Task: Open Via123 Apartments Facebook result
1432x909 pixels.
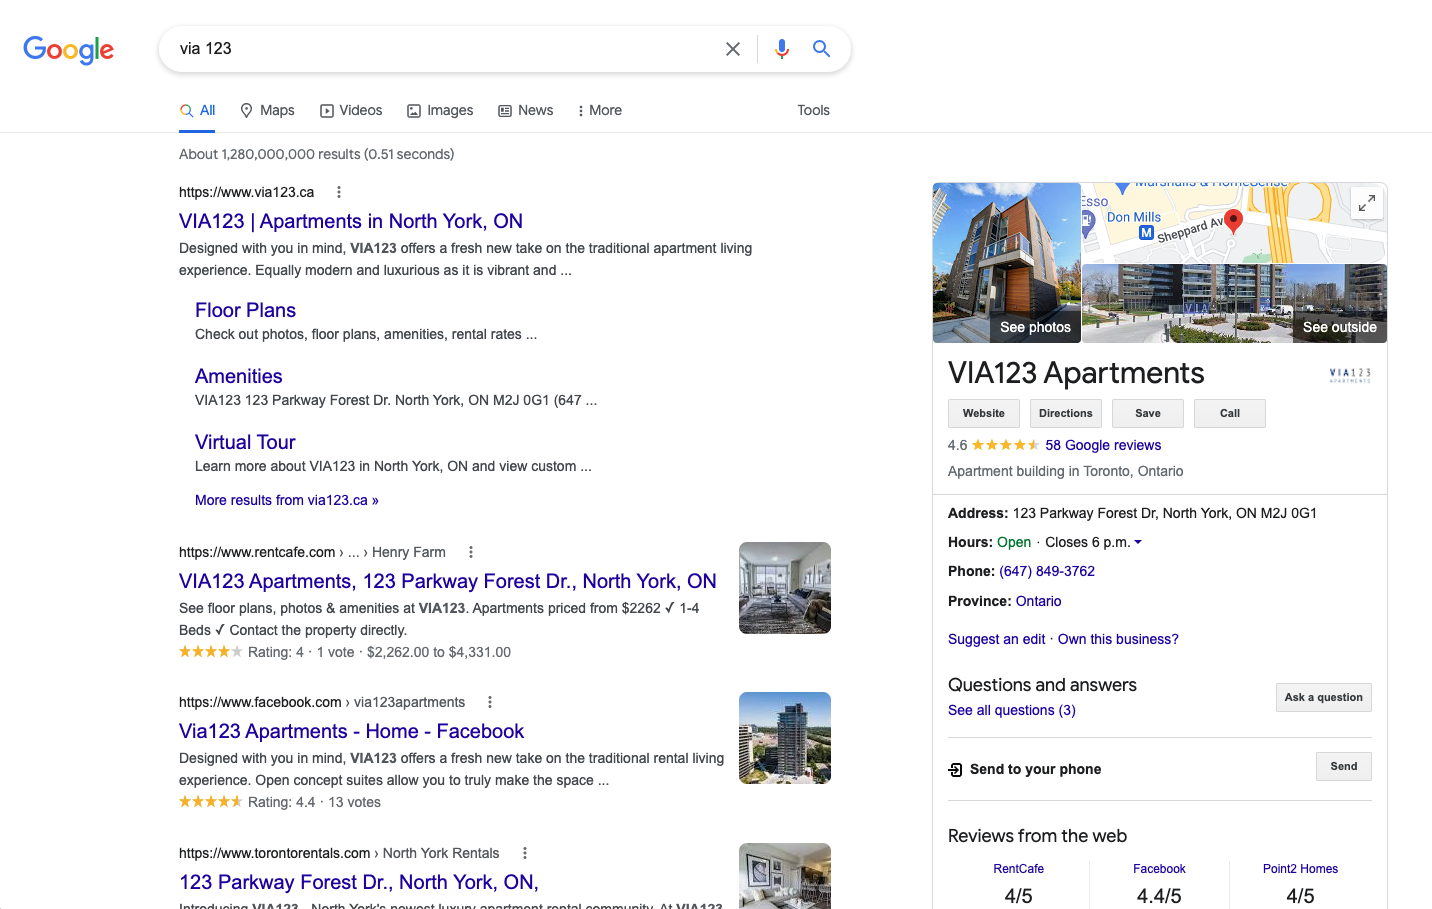Action: click(351, 731)
